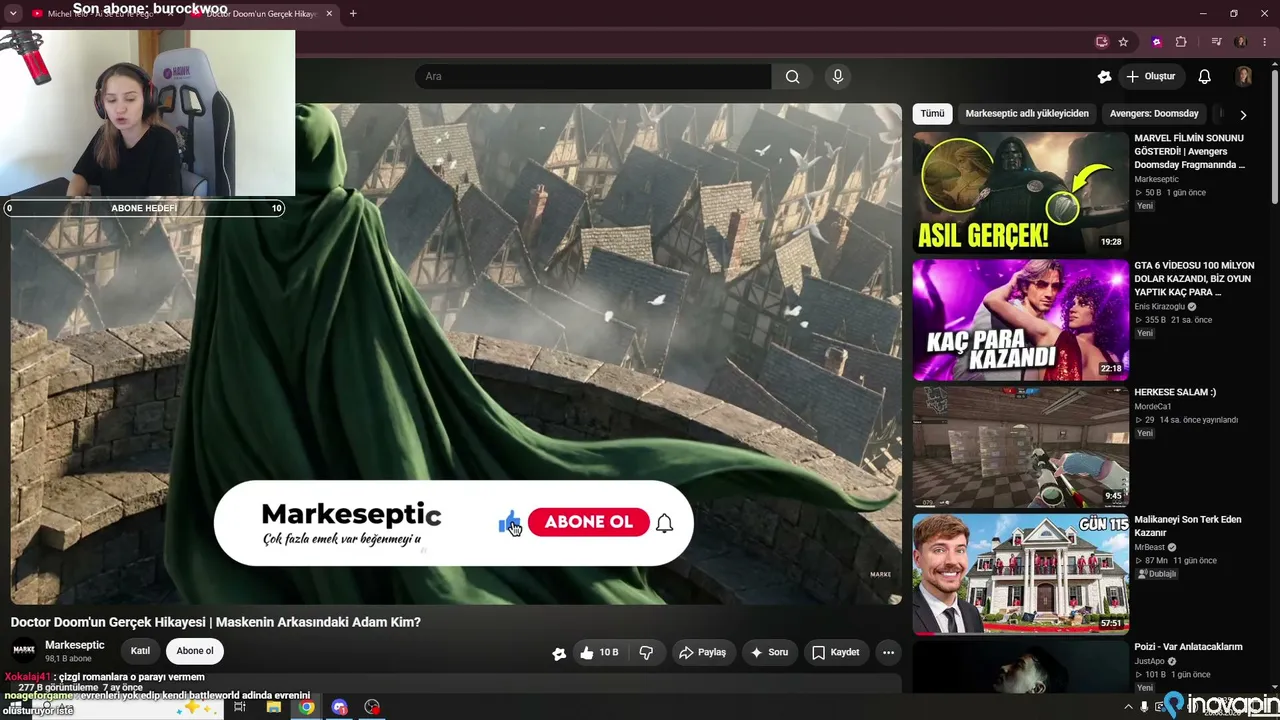The width and height of the screenshot is (1280, 720).
Task: Open the HERKESE SALAM video thumbnail
Action: [1020, 447]
